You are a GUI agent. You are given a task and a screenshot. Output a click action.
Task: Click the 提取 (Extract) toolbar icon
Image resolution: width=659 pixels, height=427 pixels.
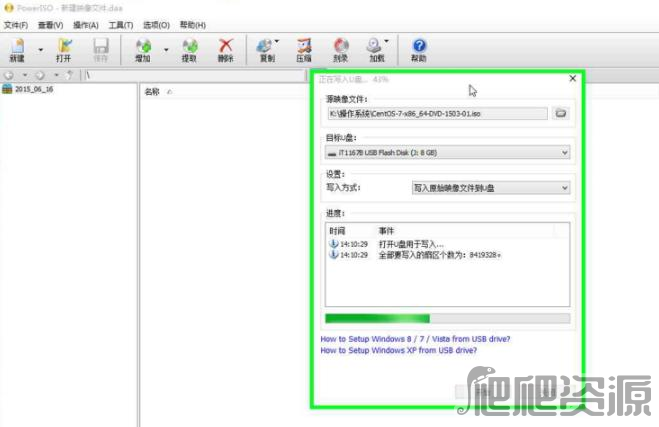190,50
